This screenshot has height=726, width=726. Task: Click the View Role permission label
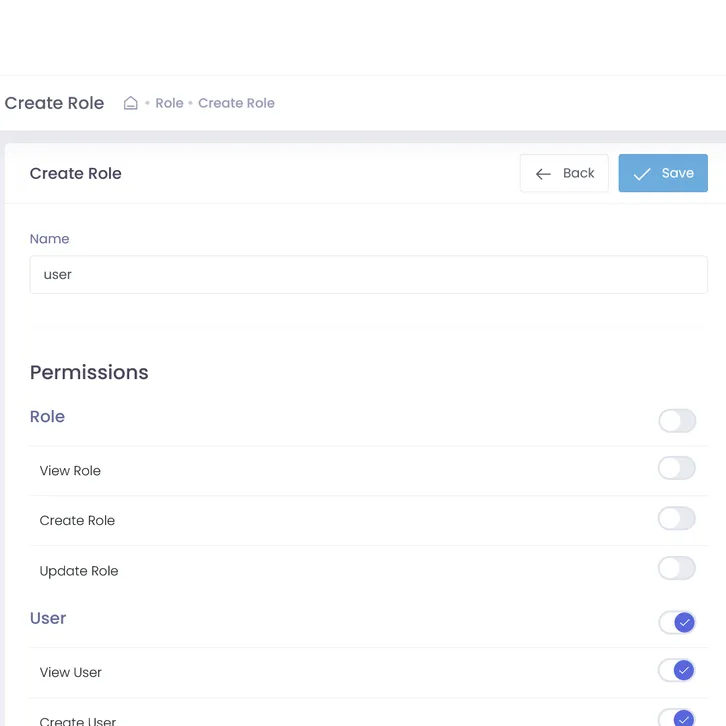70,471
